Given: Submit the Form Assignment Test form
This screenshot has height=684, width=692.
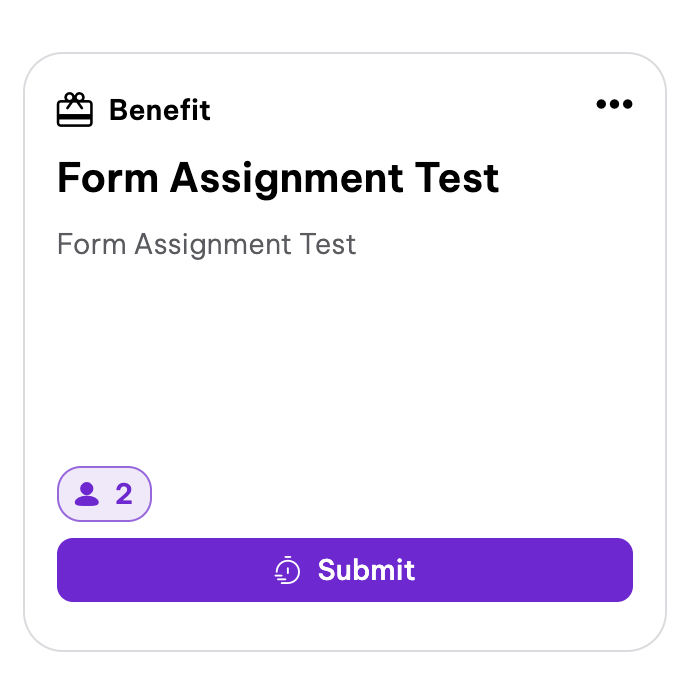Looking at the screenshot, I should (x=345, y=570).
